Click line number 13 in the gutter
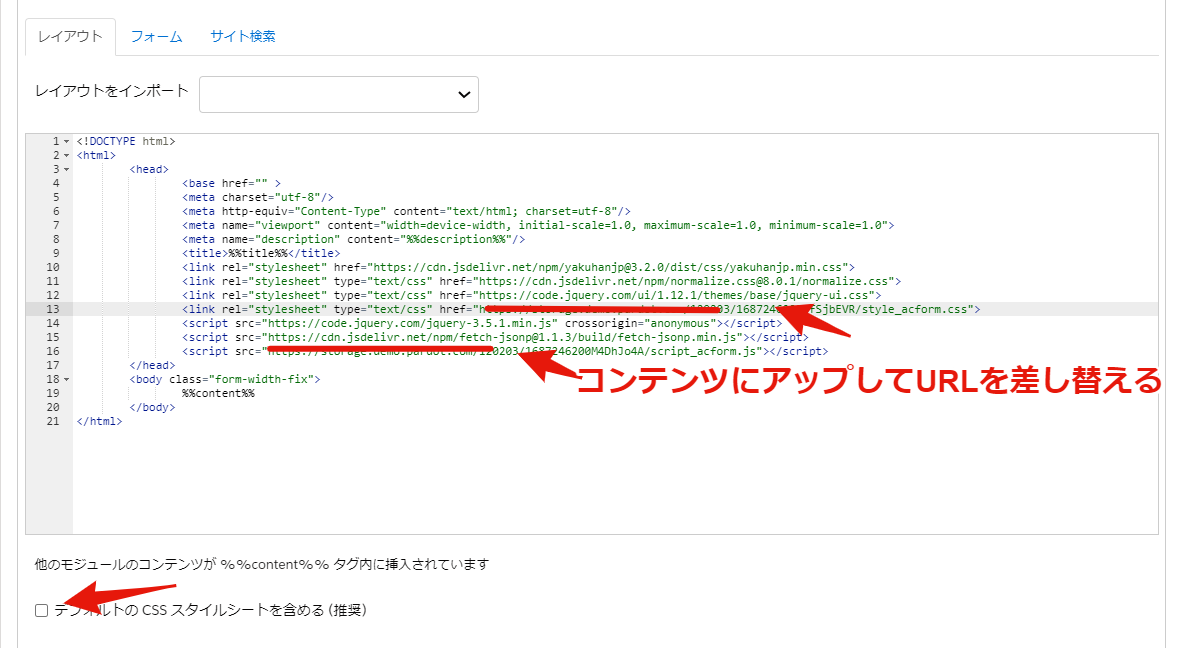 pos(53,309)
